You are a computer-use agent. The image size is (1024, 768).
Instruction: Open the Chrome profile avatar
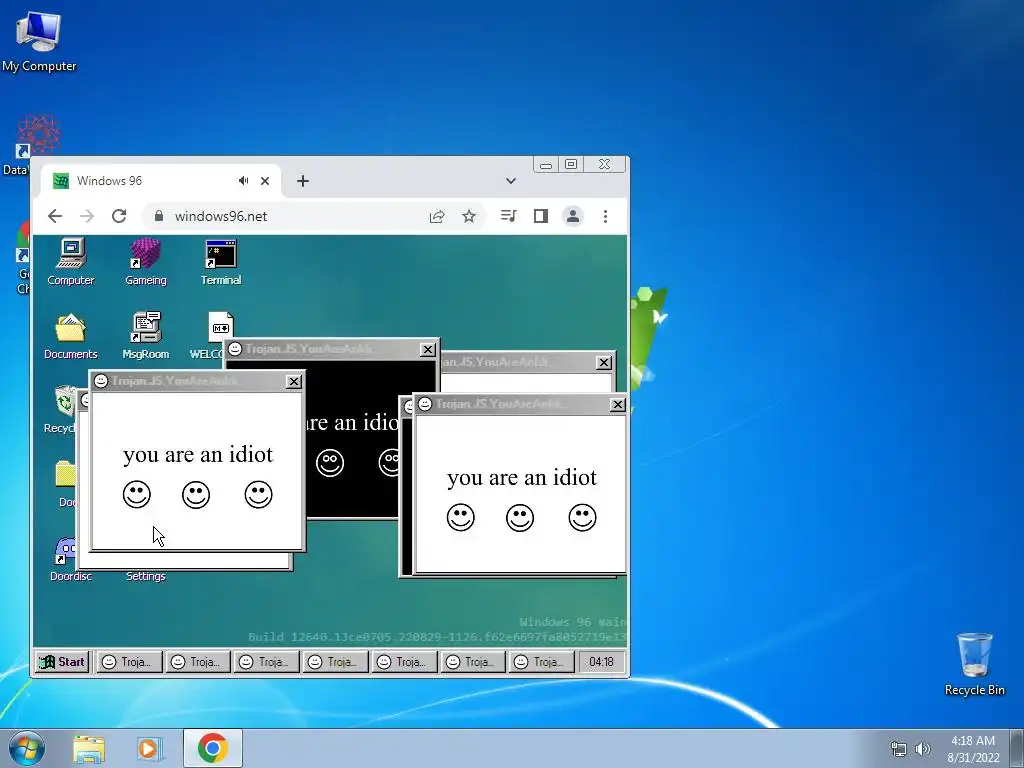(573, 216)
